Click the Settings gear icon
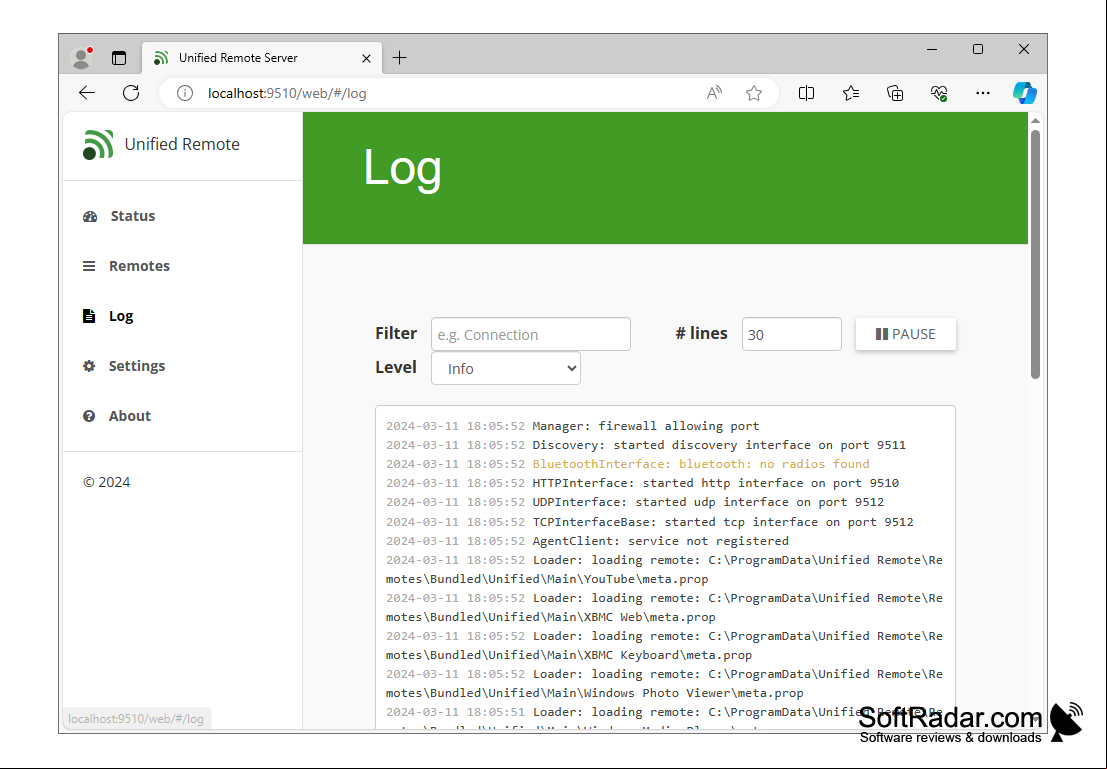This screenshot has height=769, width=1107. pos(89,366)
